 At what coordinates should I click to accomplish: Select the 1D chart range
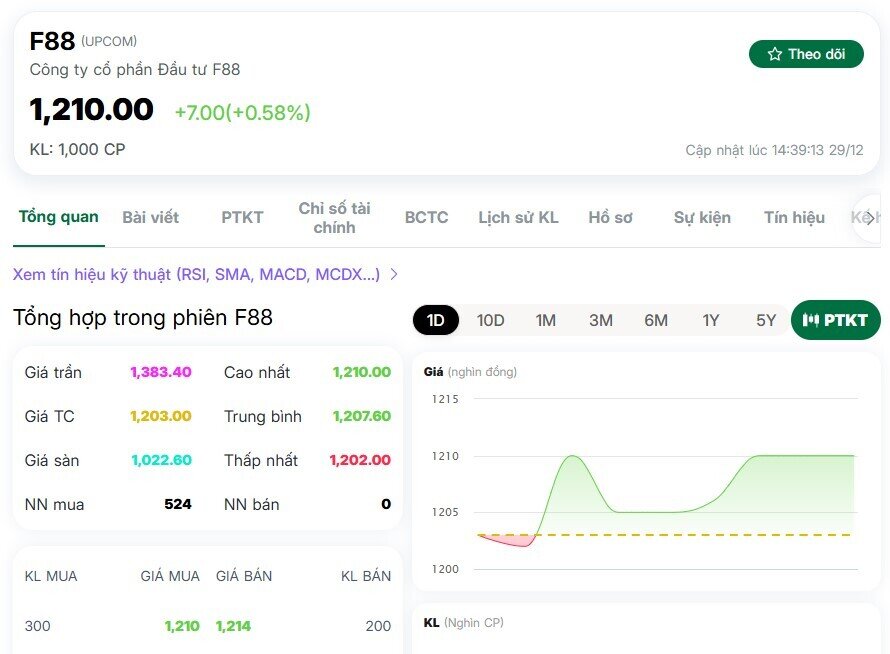point(435,320)
